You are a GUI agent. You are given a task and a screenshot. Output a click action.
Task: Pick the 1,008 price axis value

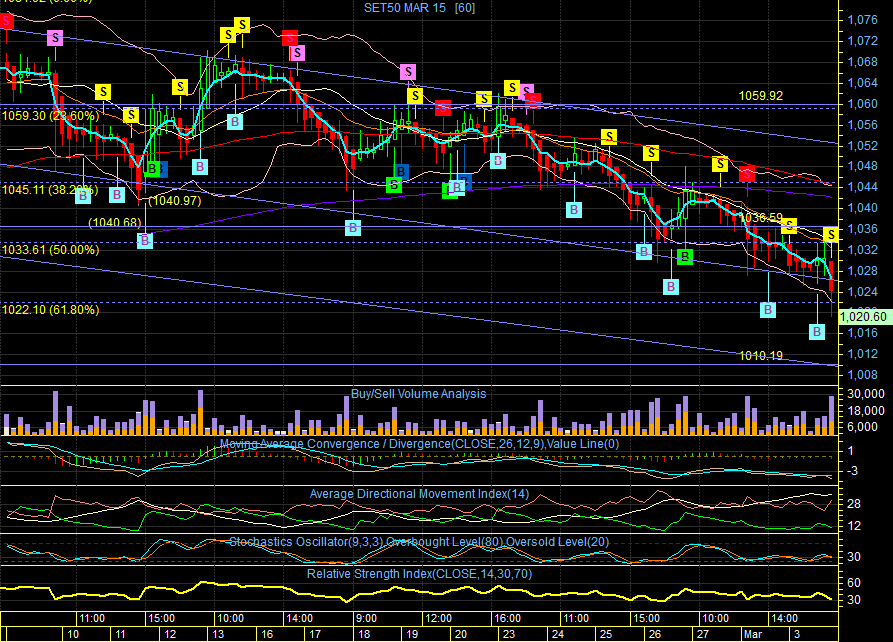pyautogui.click(x=863, y=375)
